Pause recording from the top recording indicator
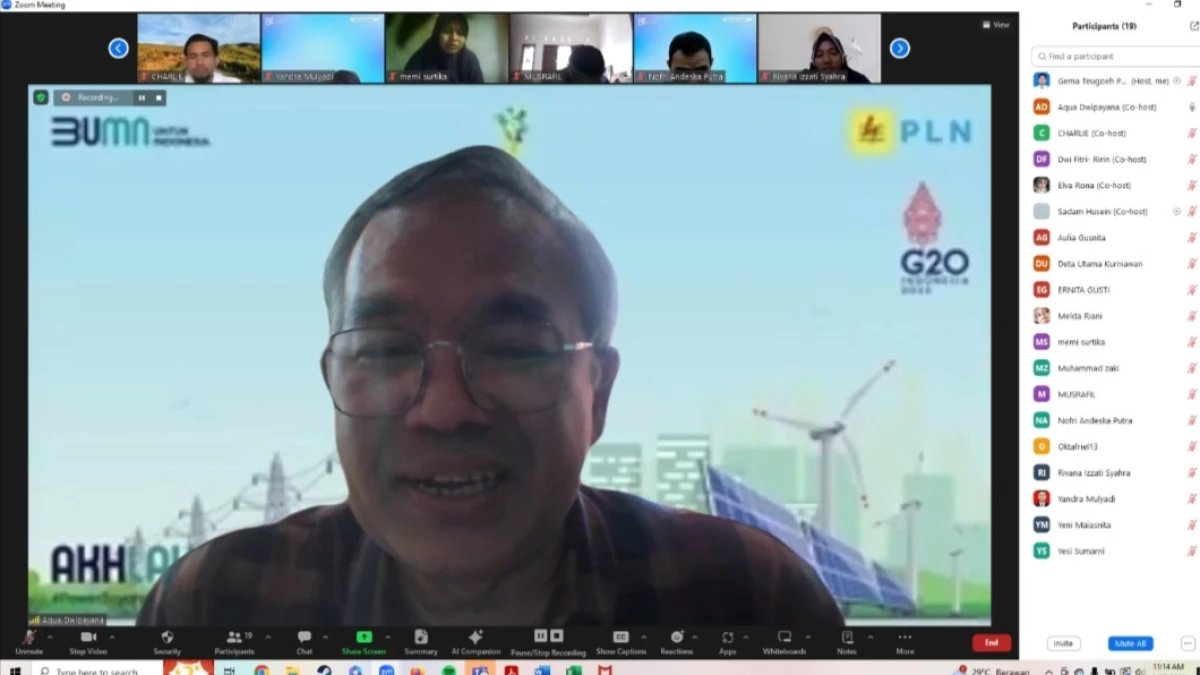This screenshot has width=1200, height=675. pyautogui.click(x=142, y=98)
